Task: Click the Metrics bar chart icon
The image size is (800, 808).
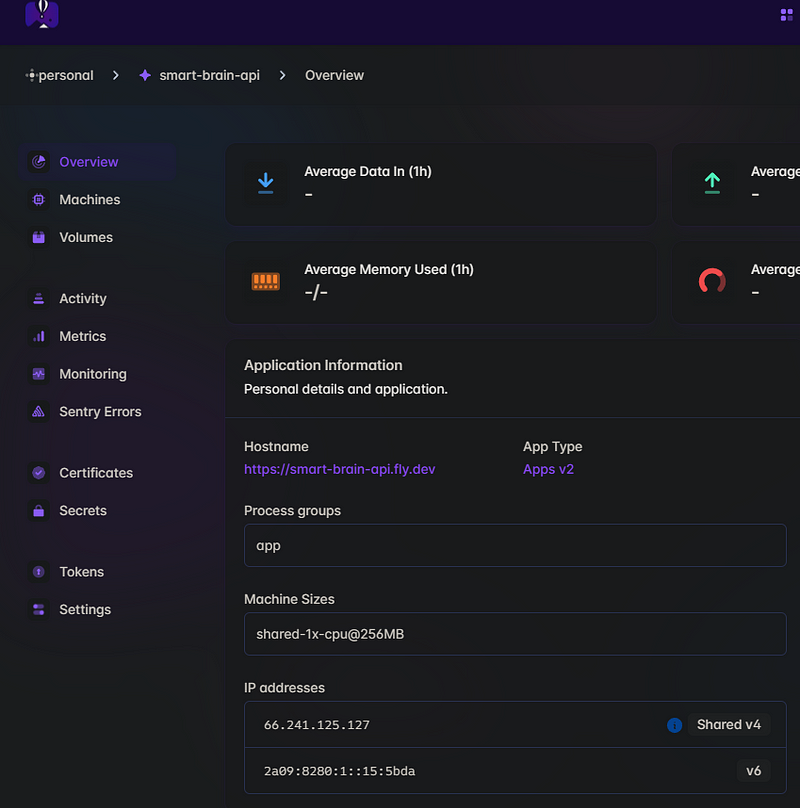Action: point(39,336)
